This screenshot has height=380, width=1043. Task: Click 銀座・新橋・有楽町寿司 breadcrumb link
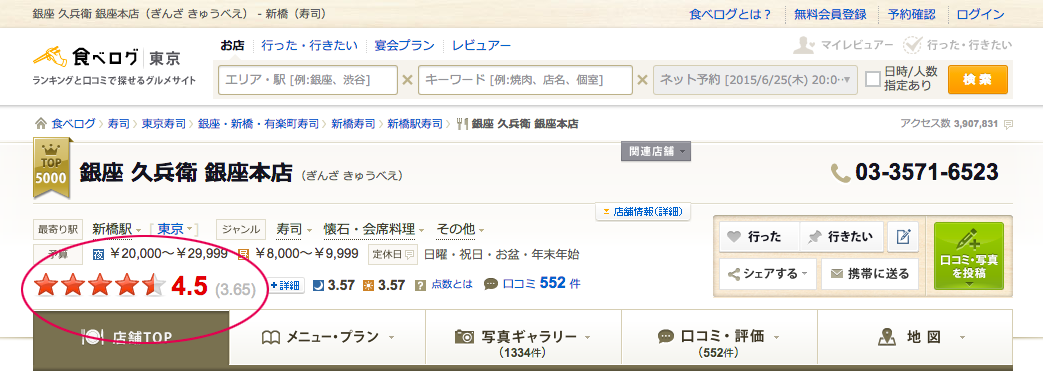pyautogui.click(x=259, y=124)
